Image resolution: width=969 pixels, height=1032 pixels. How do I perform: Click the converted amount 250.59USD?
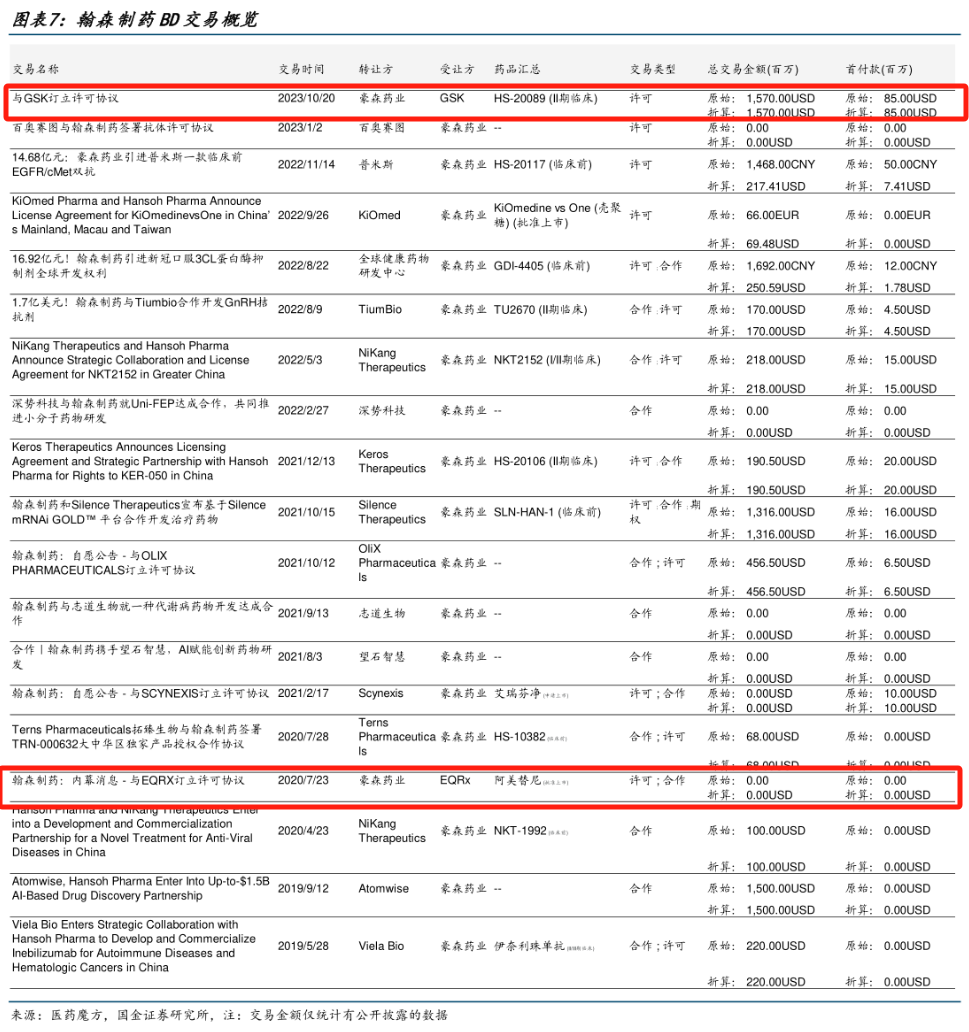point(775,288)
